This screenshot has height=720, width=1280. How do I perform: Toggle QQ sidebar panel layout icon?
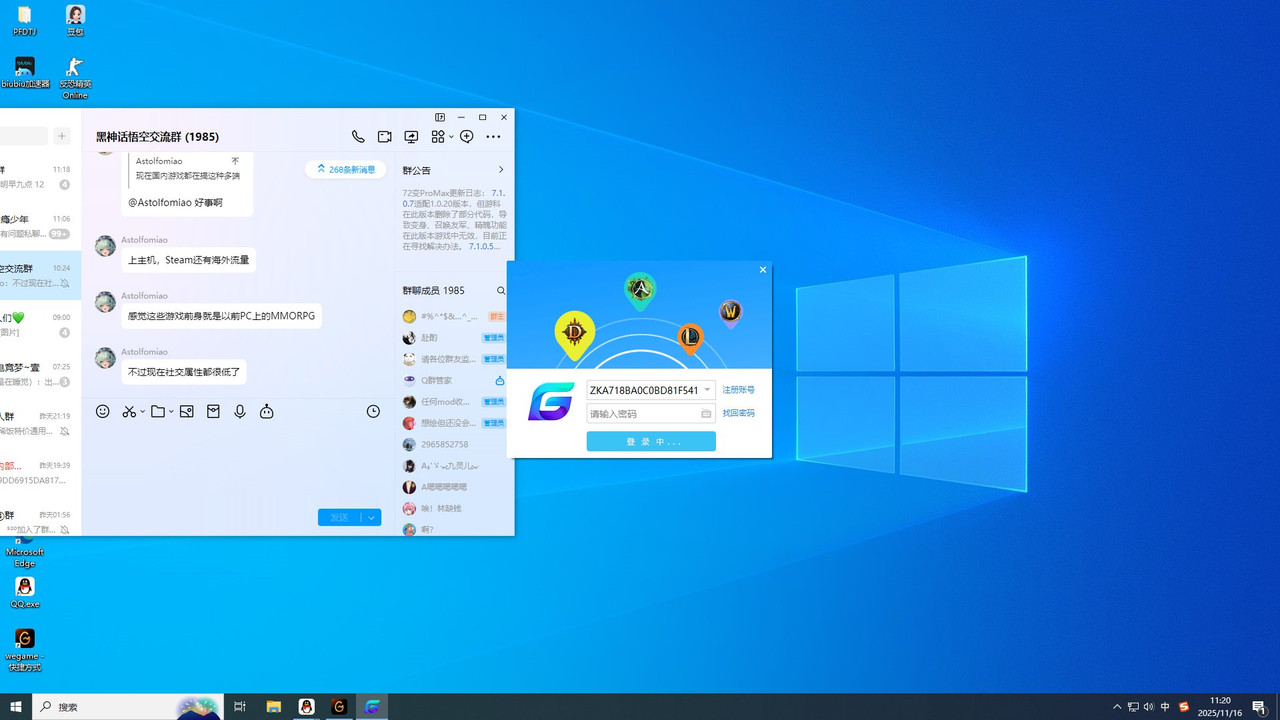click(x=440, y=117)
